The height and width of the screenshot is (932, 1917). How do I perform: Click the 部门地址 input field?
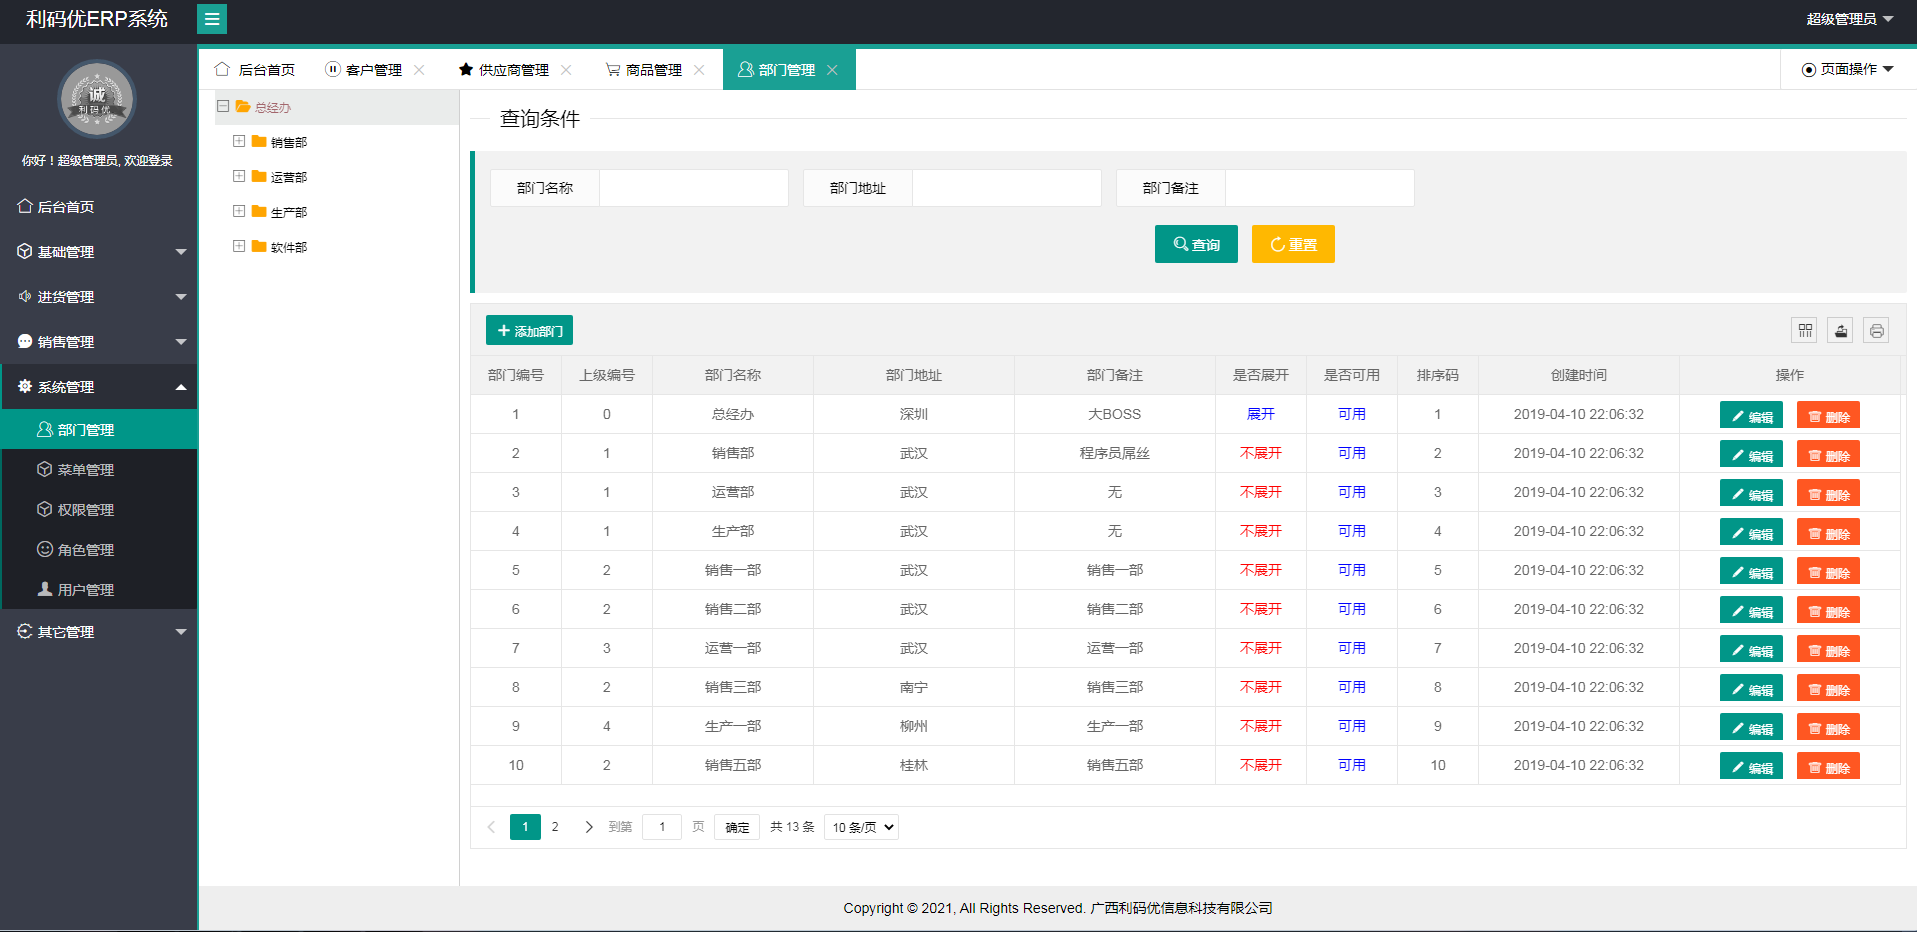[1007, 188]
